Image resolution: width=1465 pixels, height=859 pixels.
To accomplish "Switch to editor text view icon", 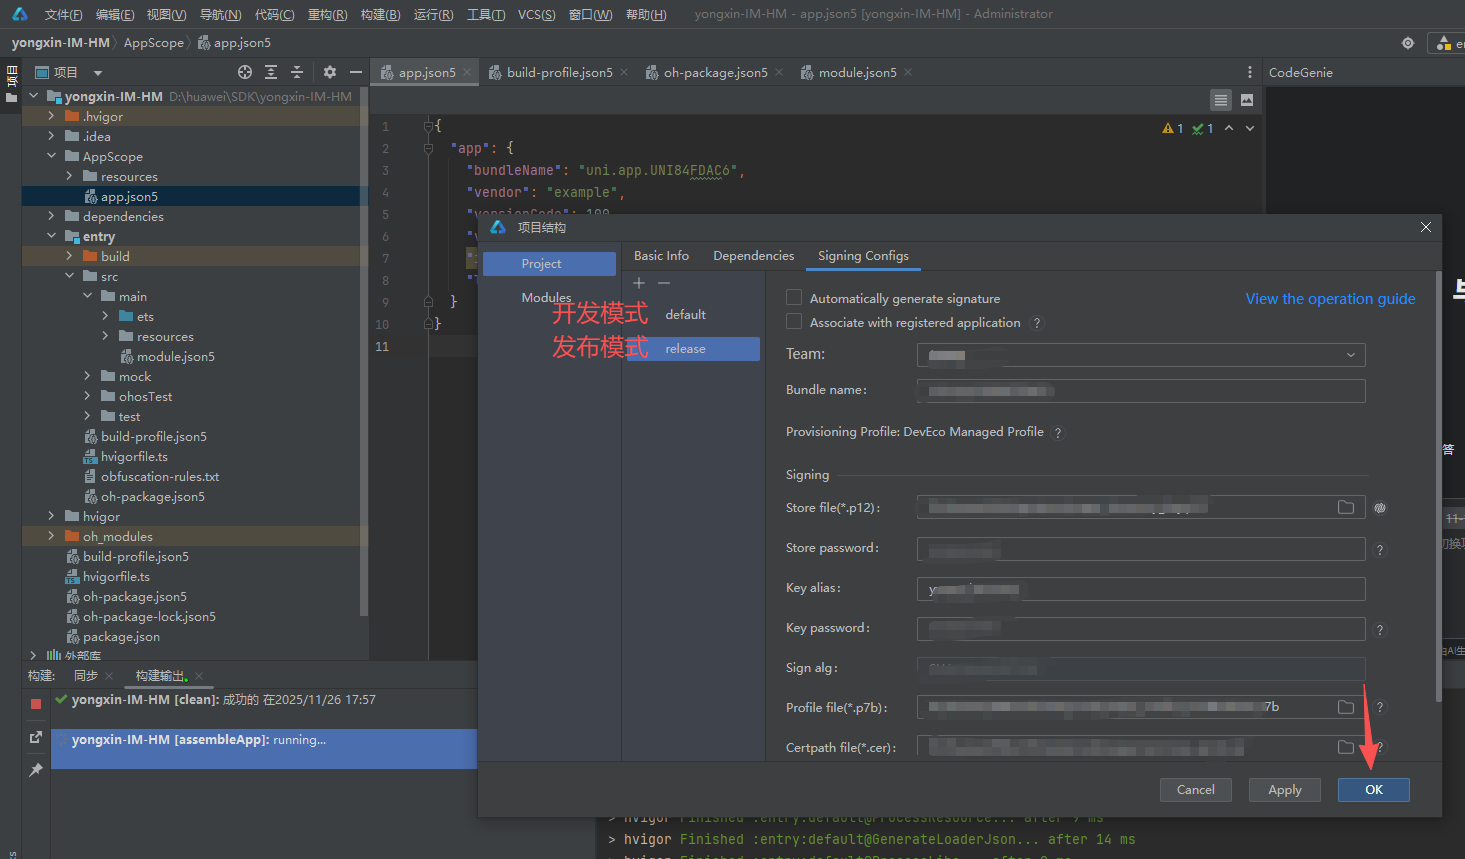I will 1221,100.
